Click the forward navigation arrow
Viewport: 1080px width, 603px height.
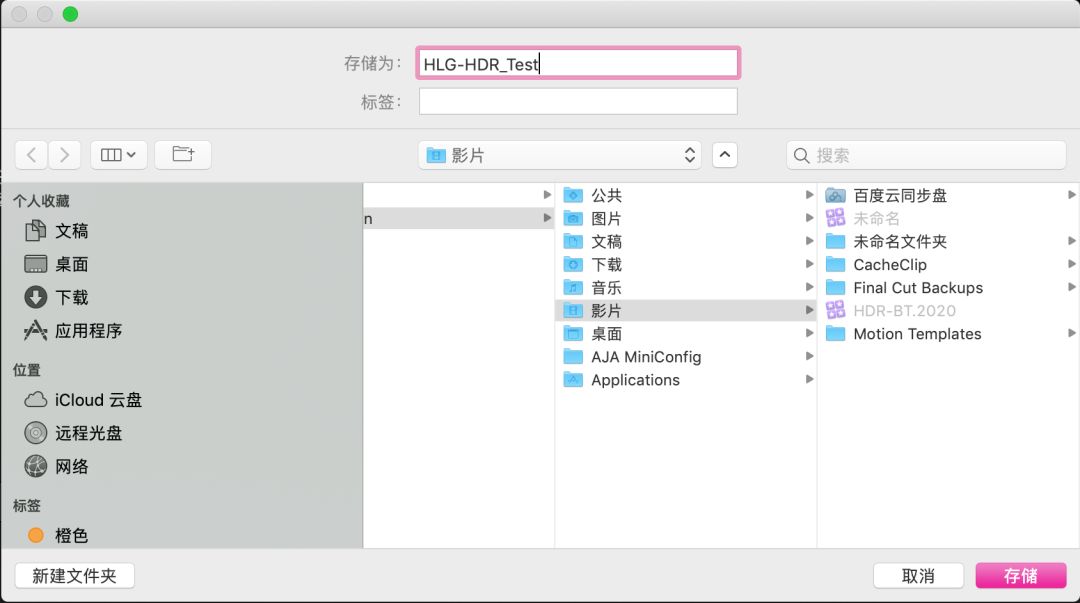click(x=65, y=155)
